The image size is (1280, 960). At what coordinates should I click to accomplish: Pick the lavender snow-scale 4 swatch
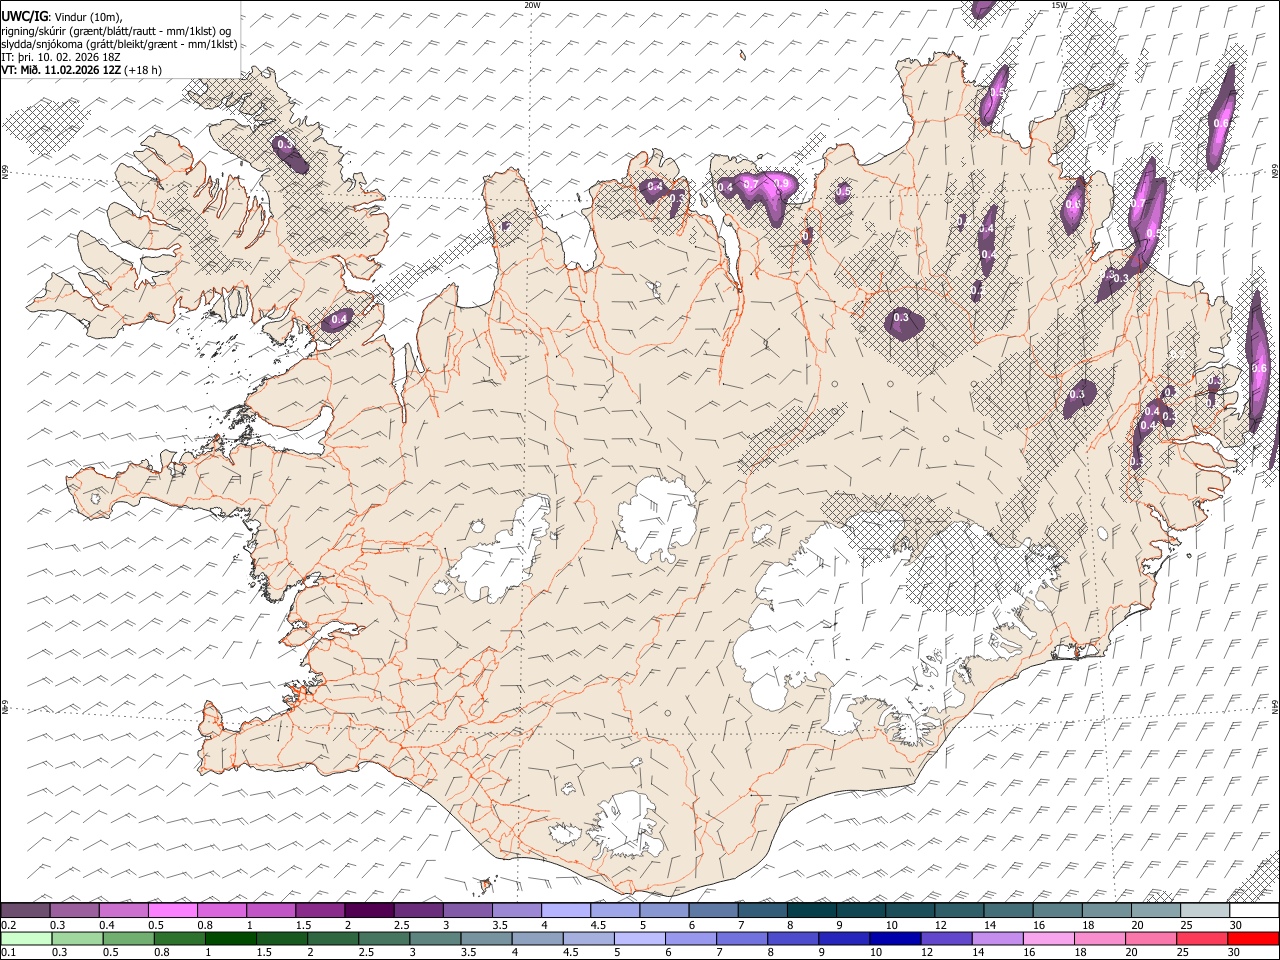pyautogui.click(x=566, y=911)
